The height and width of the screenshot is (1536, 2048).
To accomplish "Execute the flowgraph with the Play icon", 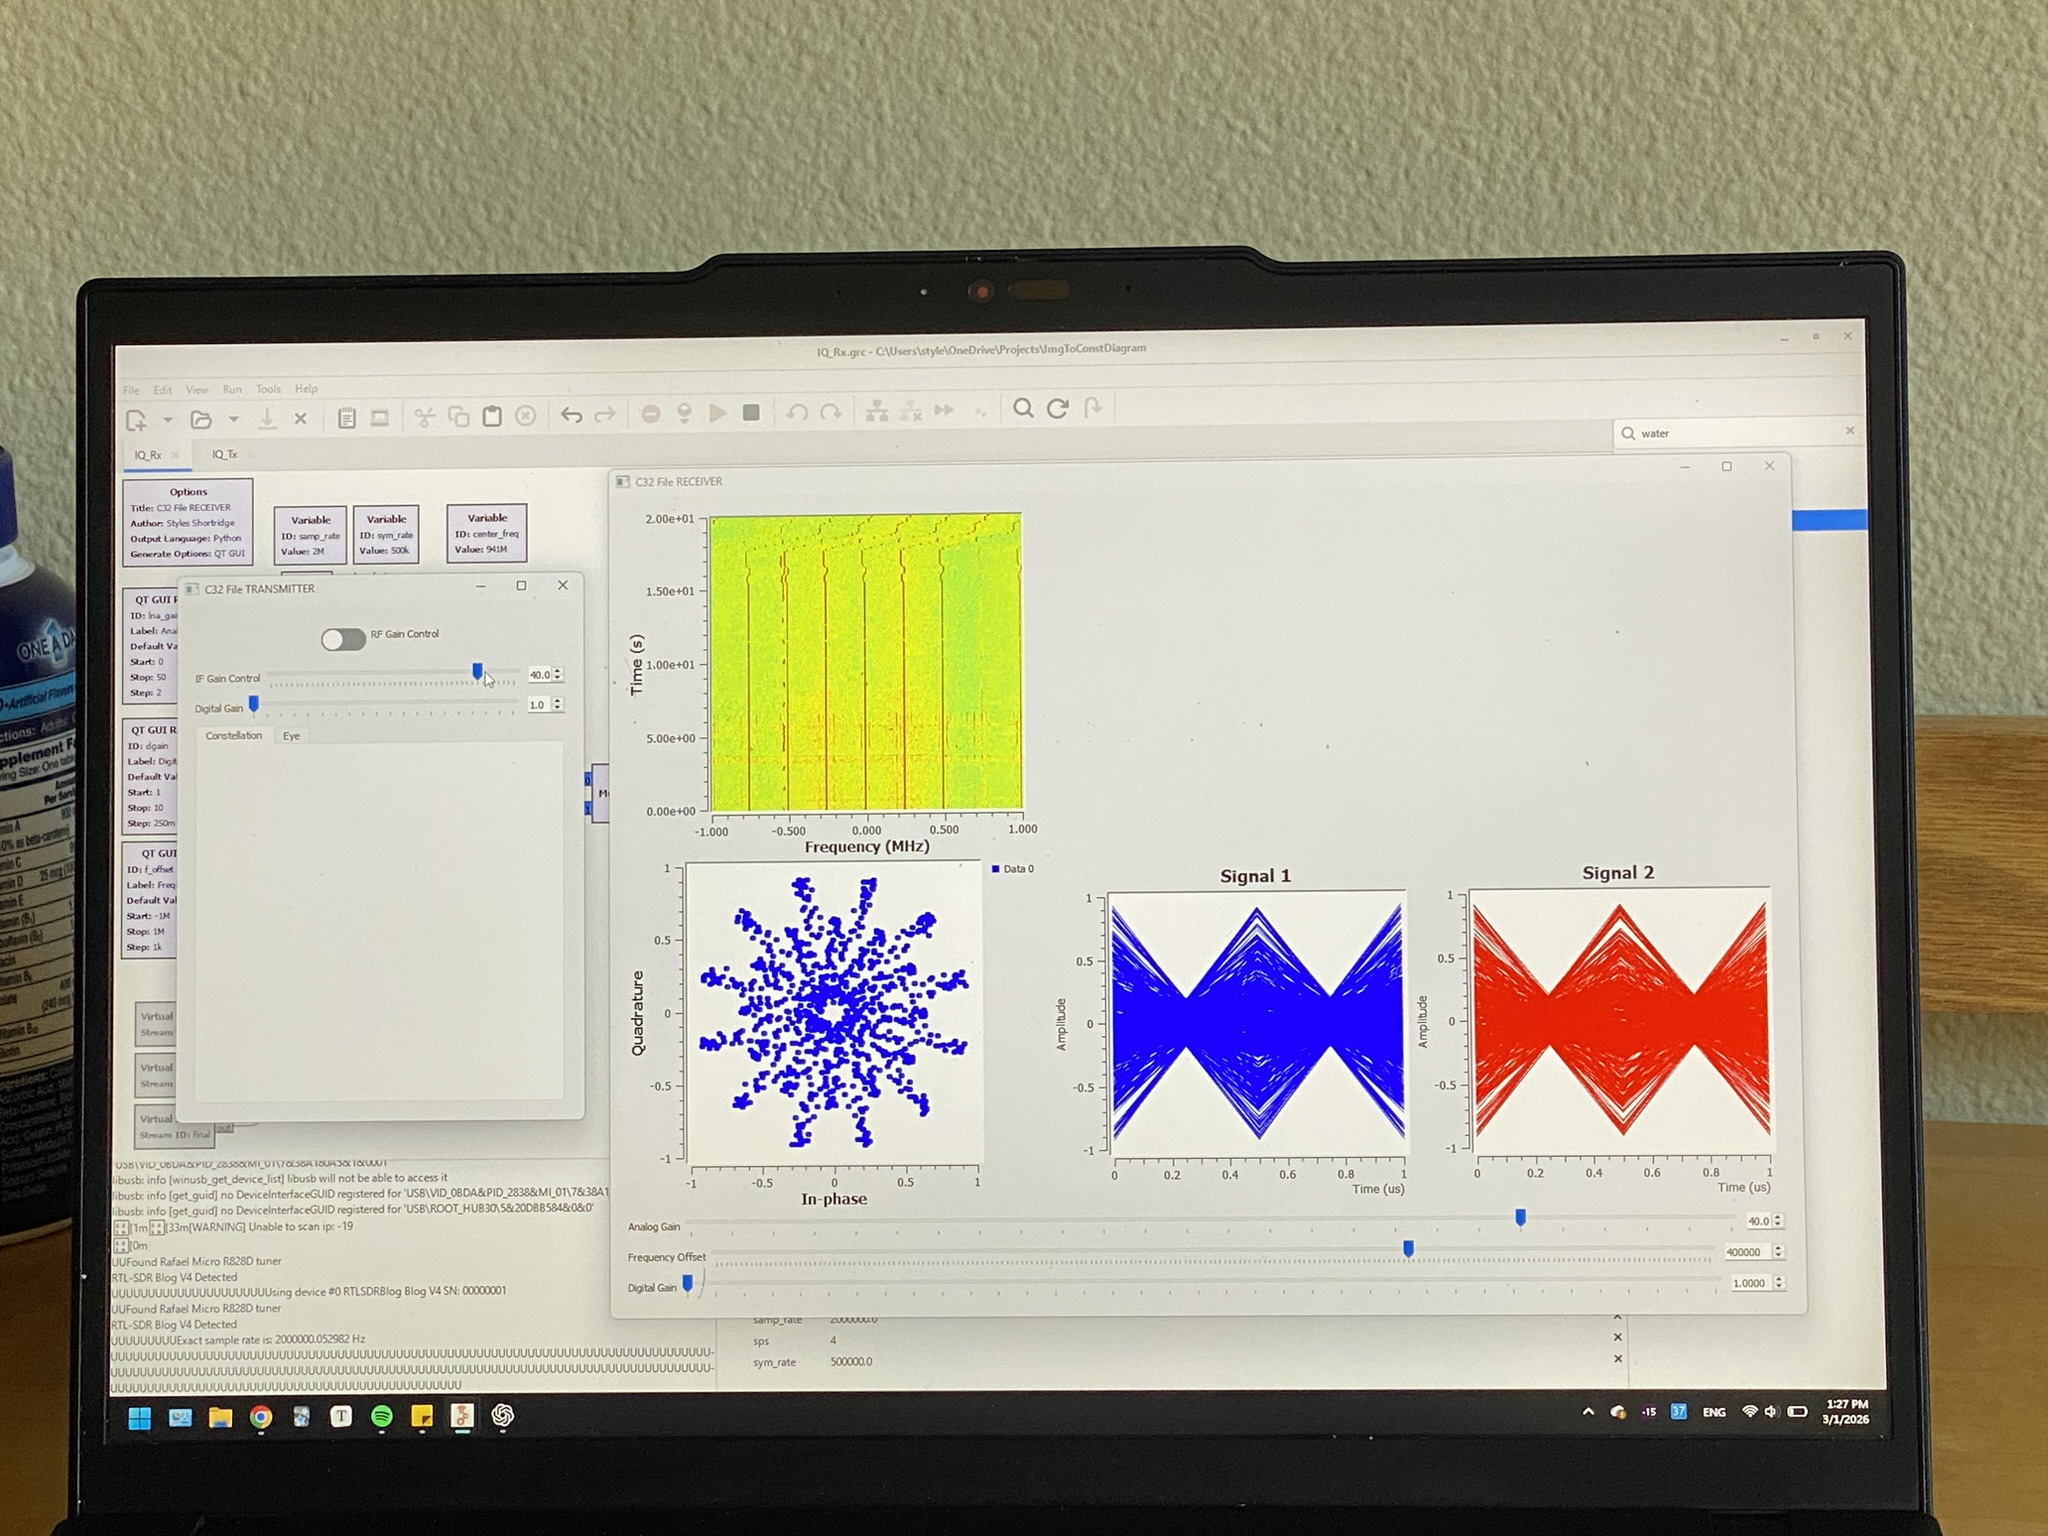I will click(718, 413).
